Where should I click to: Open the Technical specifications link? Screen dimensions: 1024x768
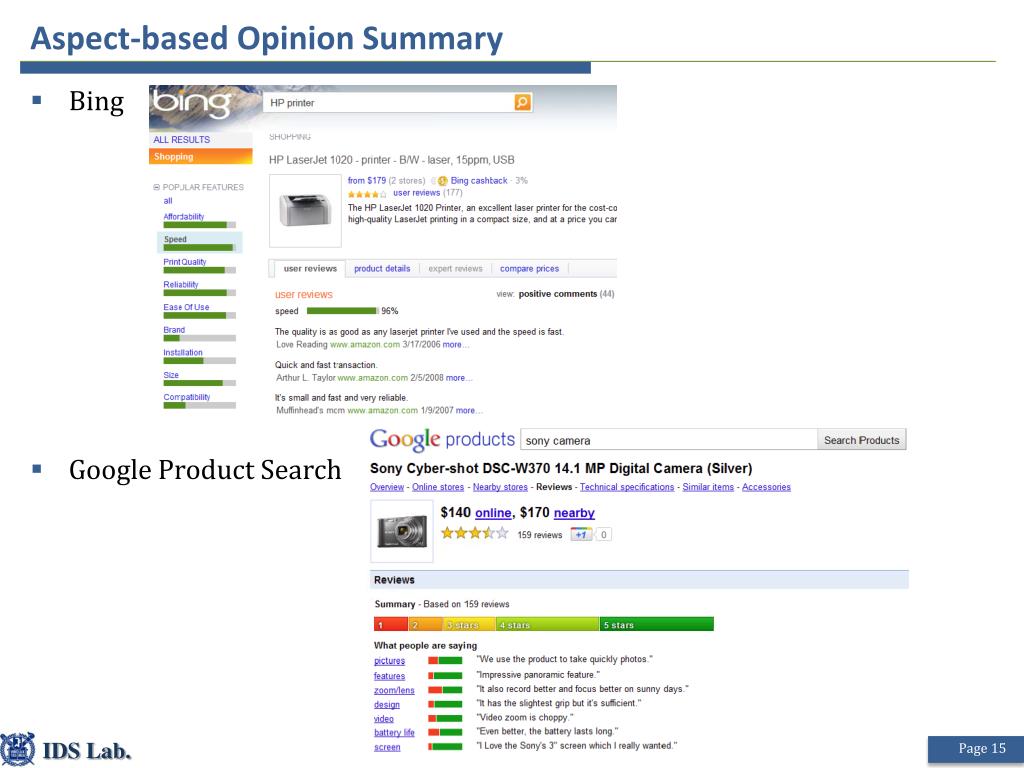[627, 487]
